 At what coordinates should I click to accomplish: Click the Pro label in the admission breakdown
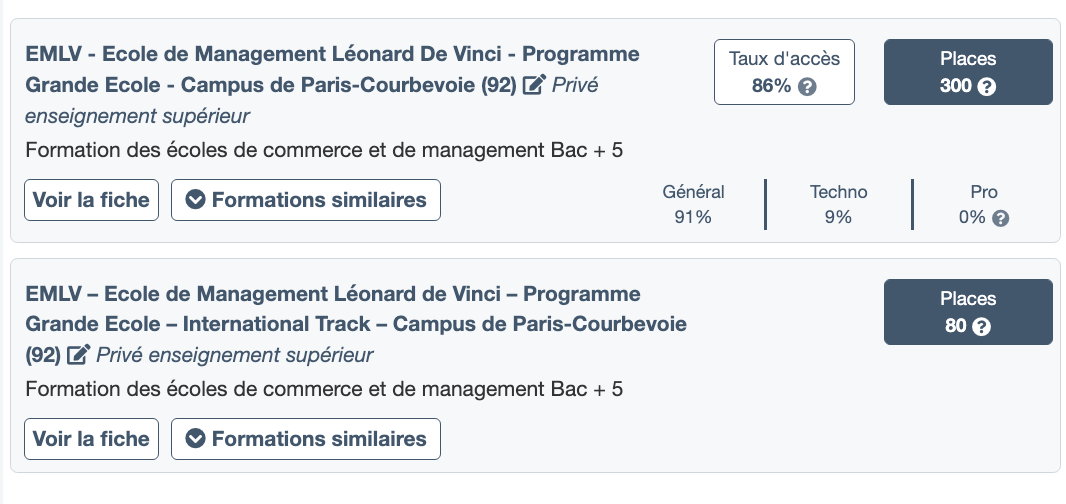point(984,192)
